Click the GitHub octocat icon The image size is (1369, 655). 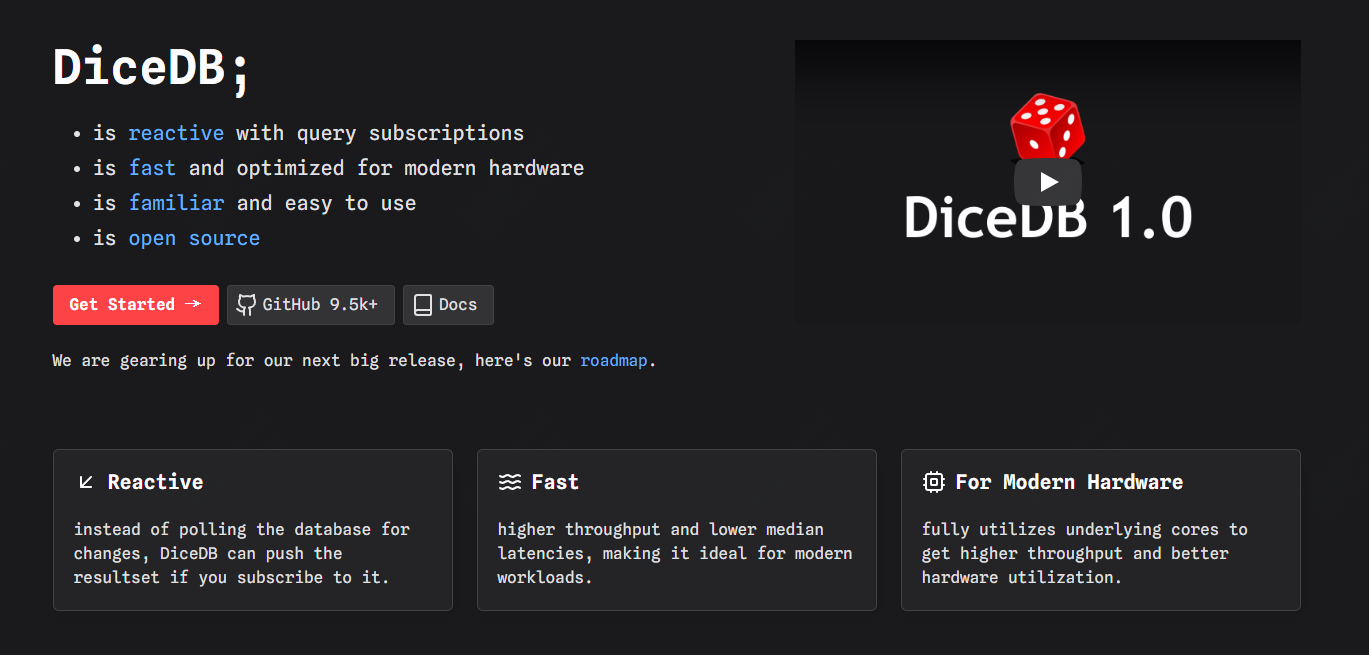(x=246, y=305)
